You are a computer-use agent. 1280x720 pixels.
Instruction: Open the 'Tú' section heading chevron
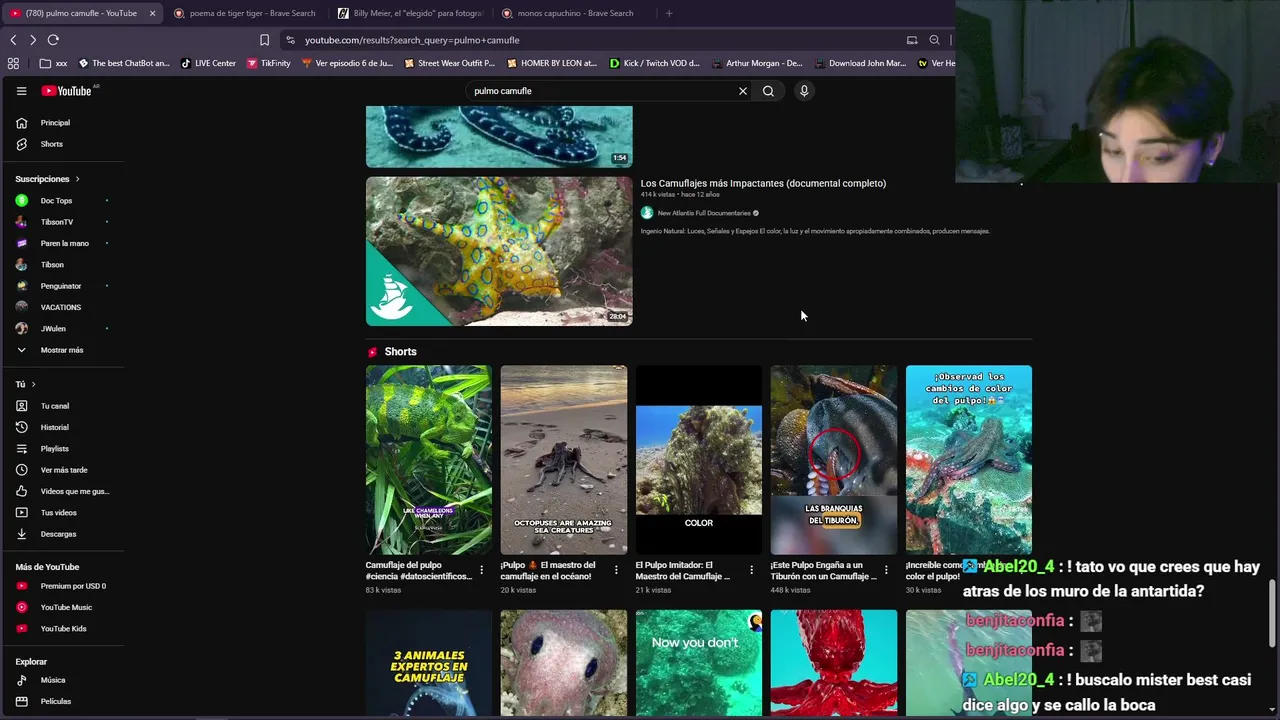33,384
